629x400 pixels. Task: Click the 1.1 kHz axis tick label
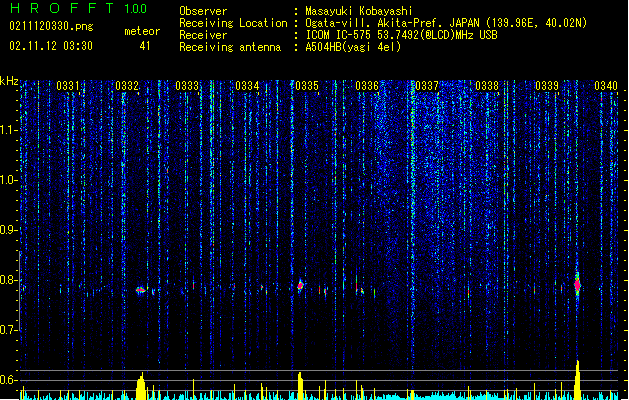tap(8, 130)
